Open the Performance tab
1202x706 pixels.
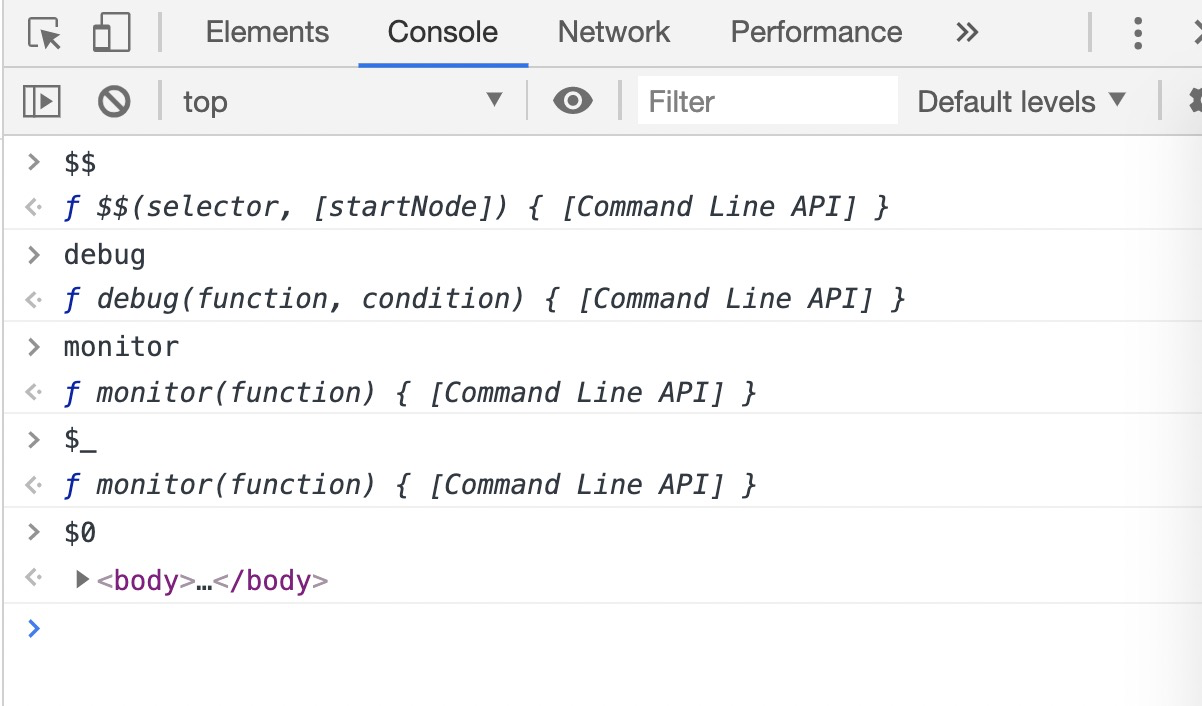[816, 32]
